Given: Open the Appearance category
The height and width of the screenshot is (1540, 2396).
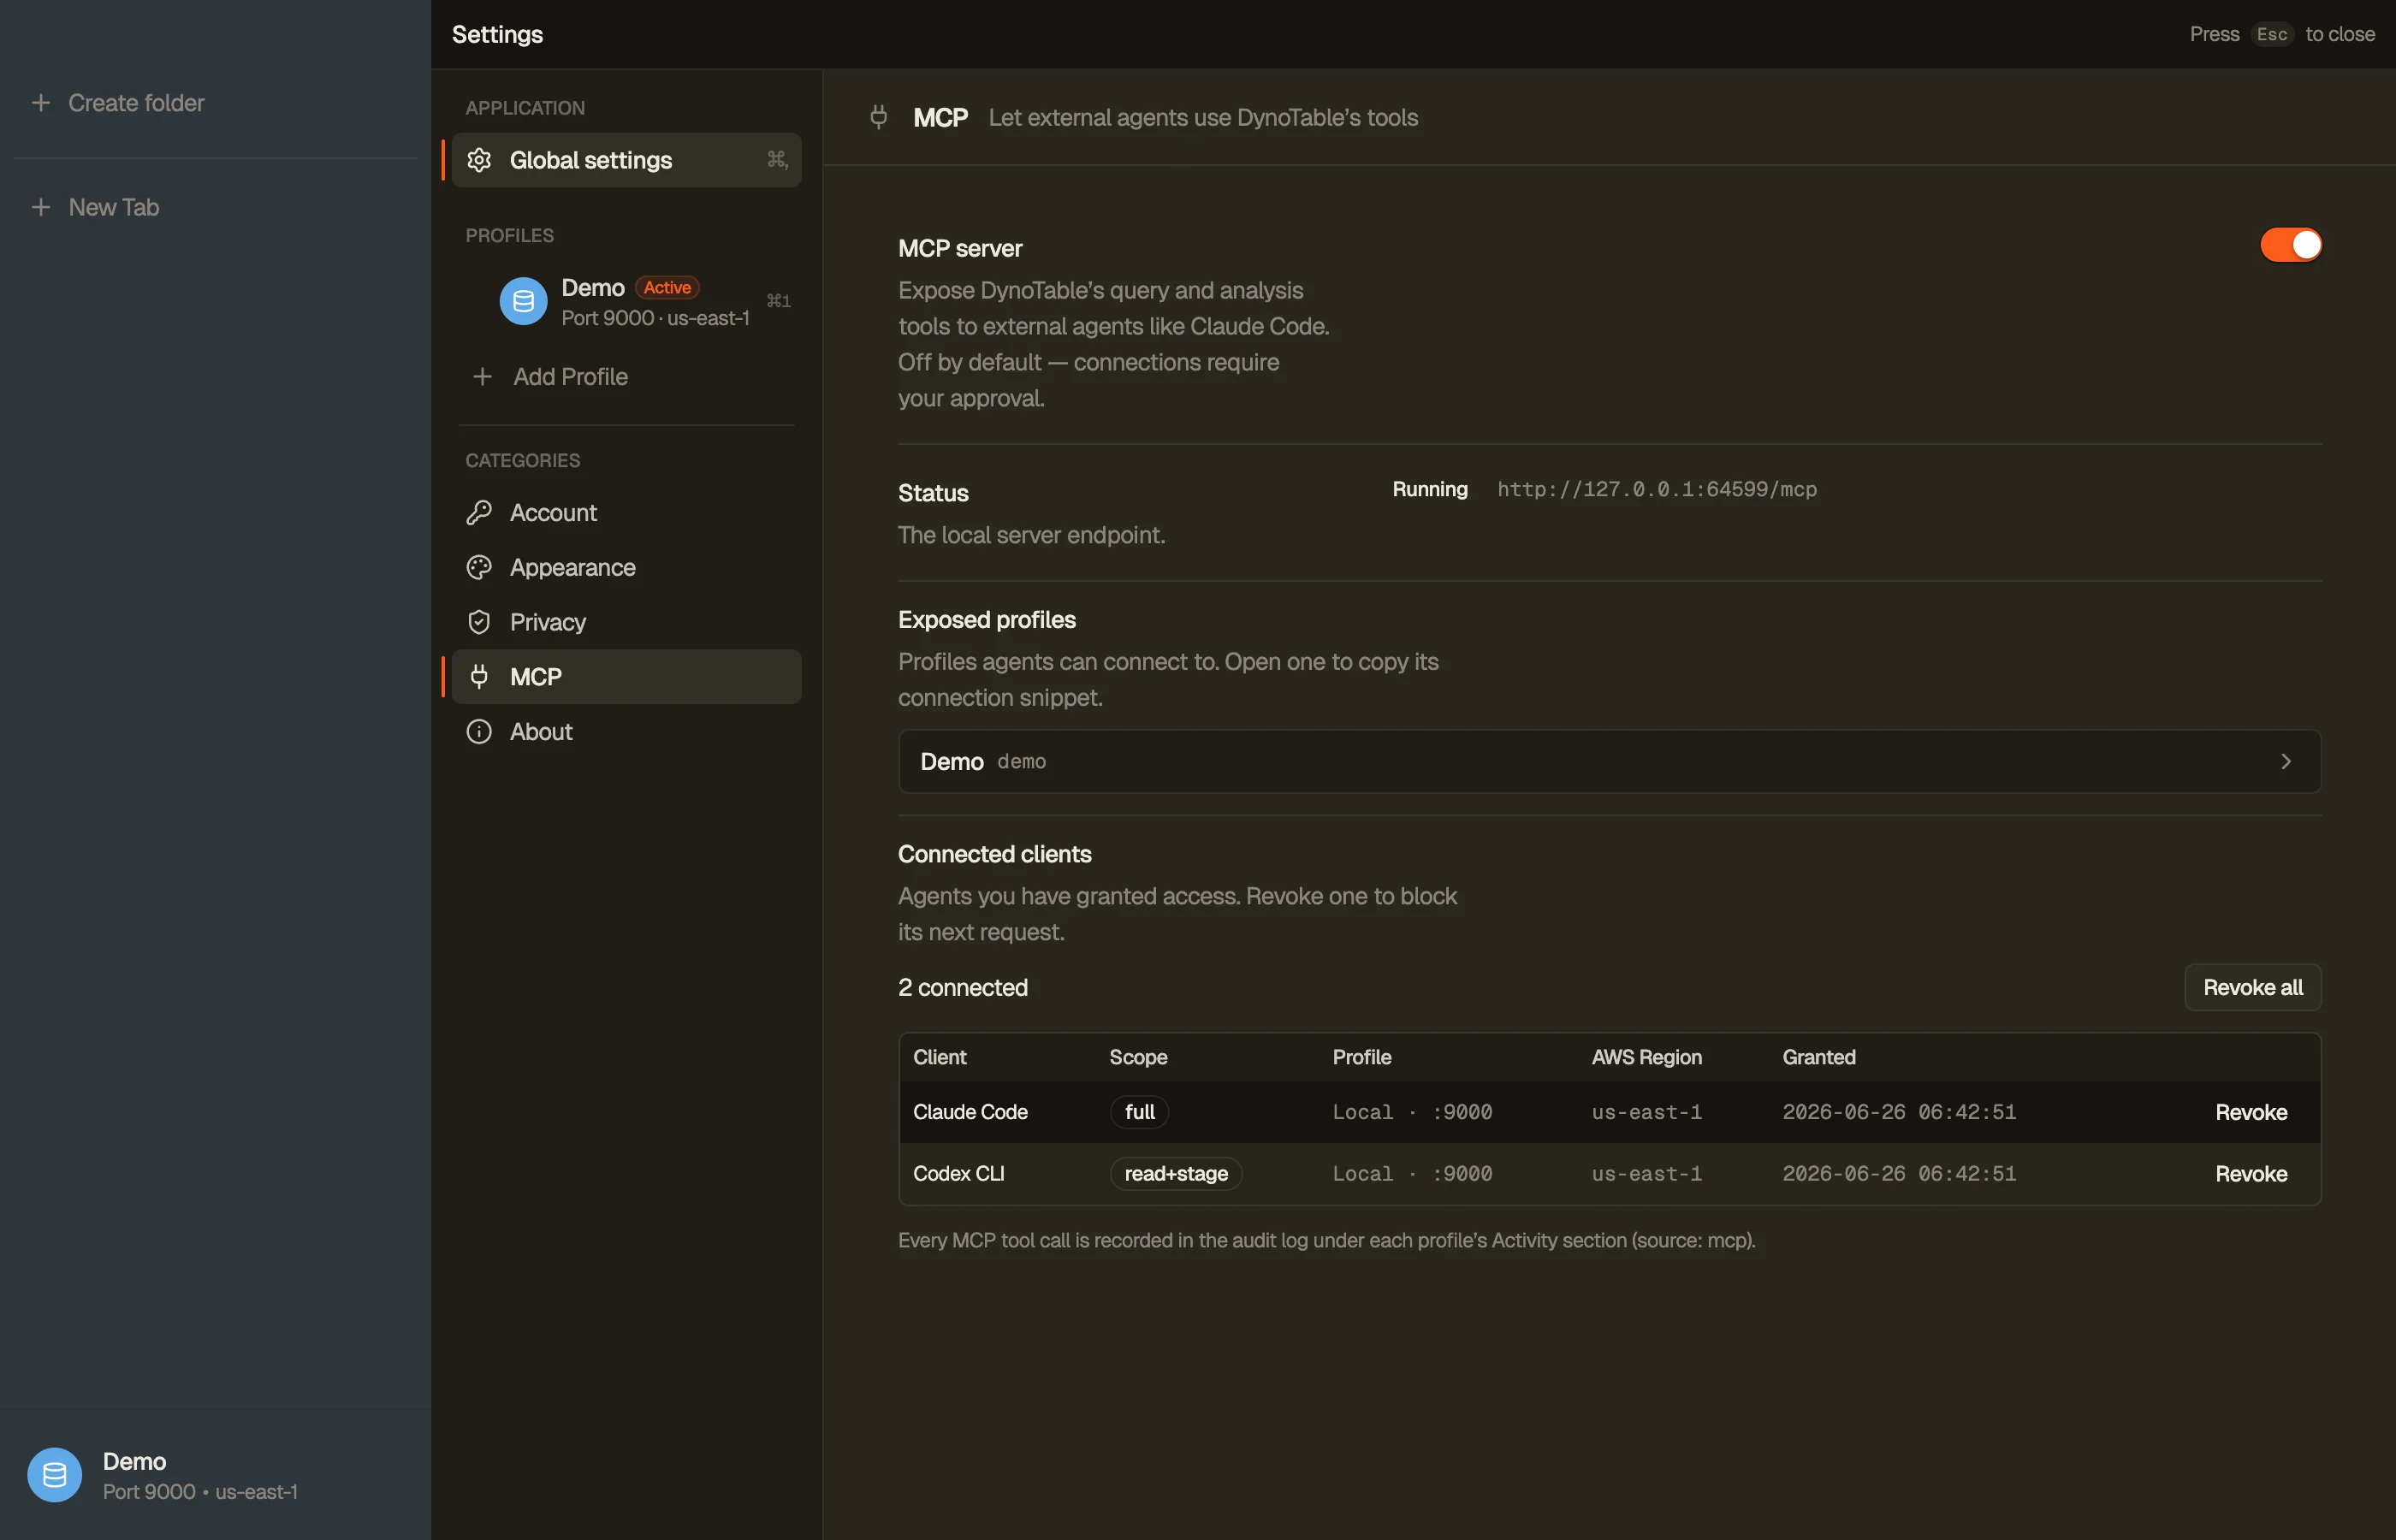Looking at the screenshot, I should coord(626,567).
